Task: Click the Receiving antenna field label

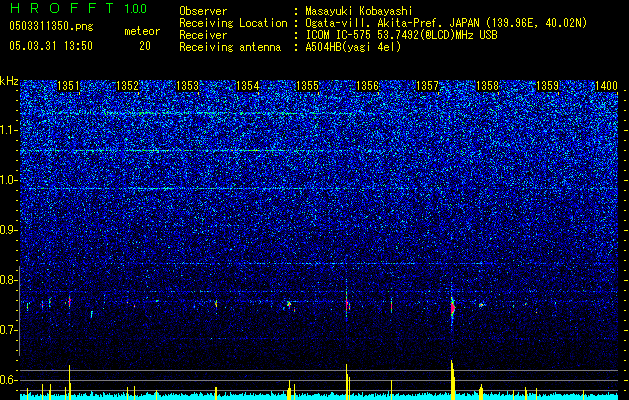Action: point(230,47)
